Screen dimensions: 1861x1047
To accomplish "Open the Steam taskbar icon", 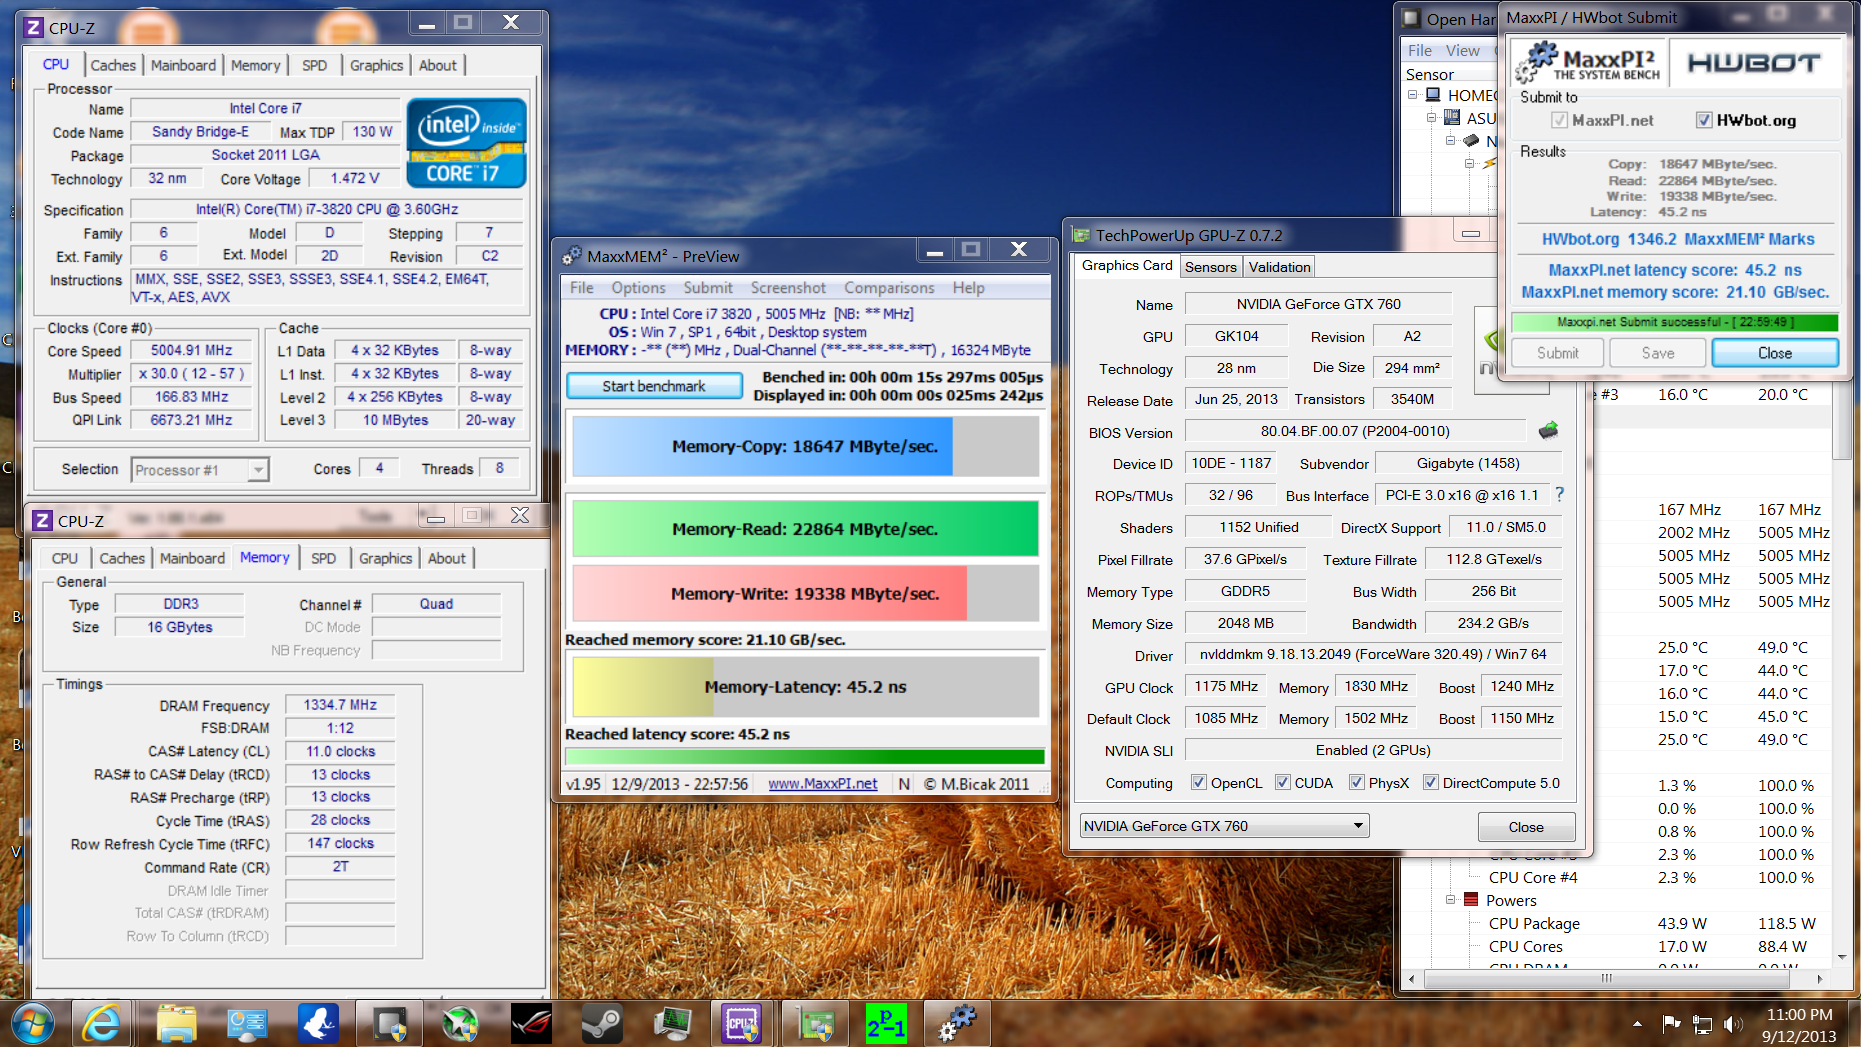I will 602,1023.
